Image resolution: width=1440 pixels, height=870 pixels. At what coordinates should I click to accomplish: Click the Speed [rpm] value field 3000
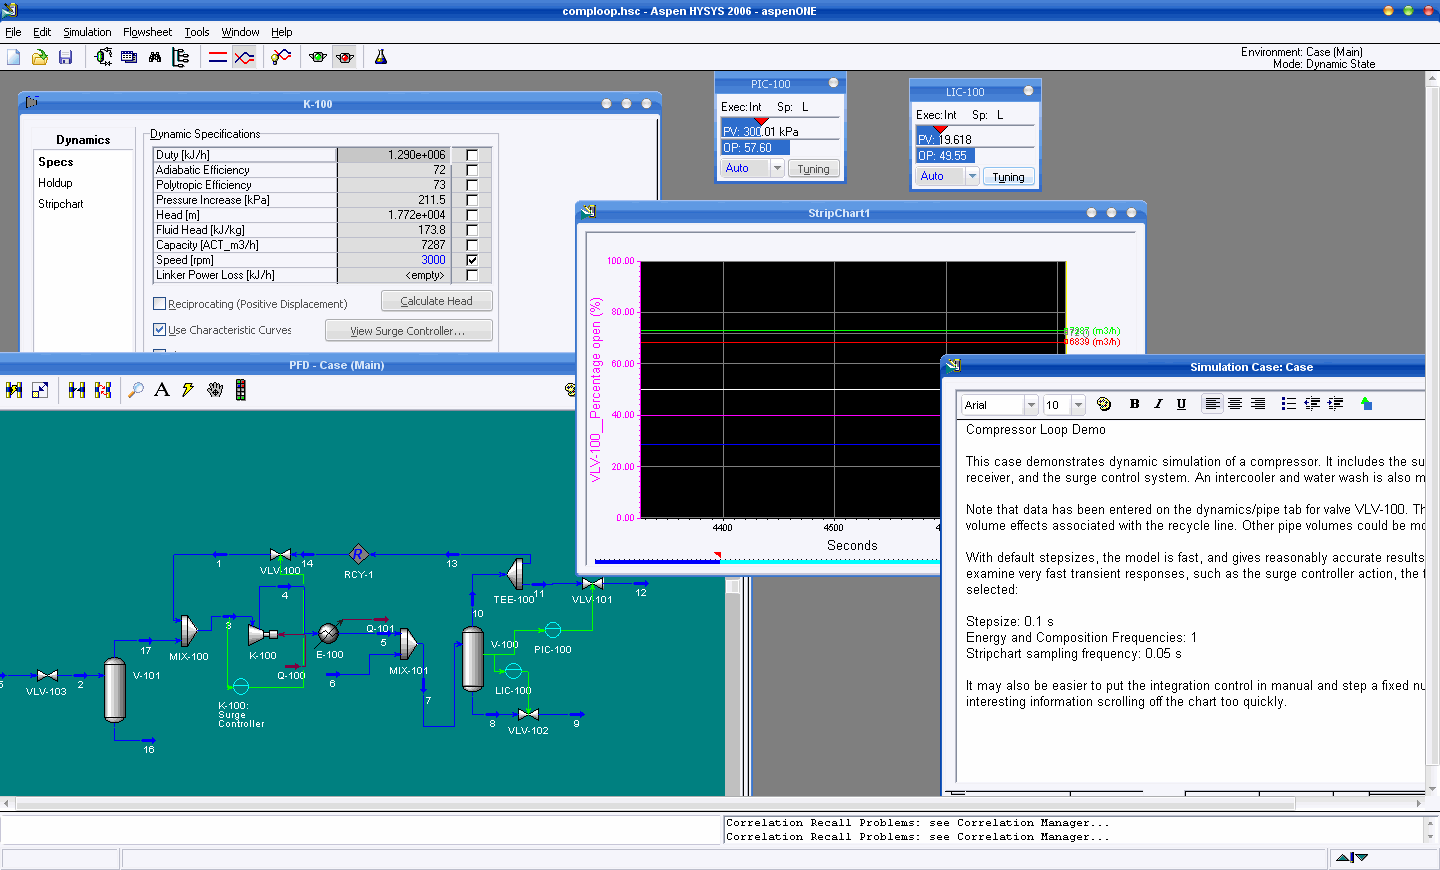coord(393,260)
